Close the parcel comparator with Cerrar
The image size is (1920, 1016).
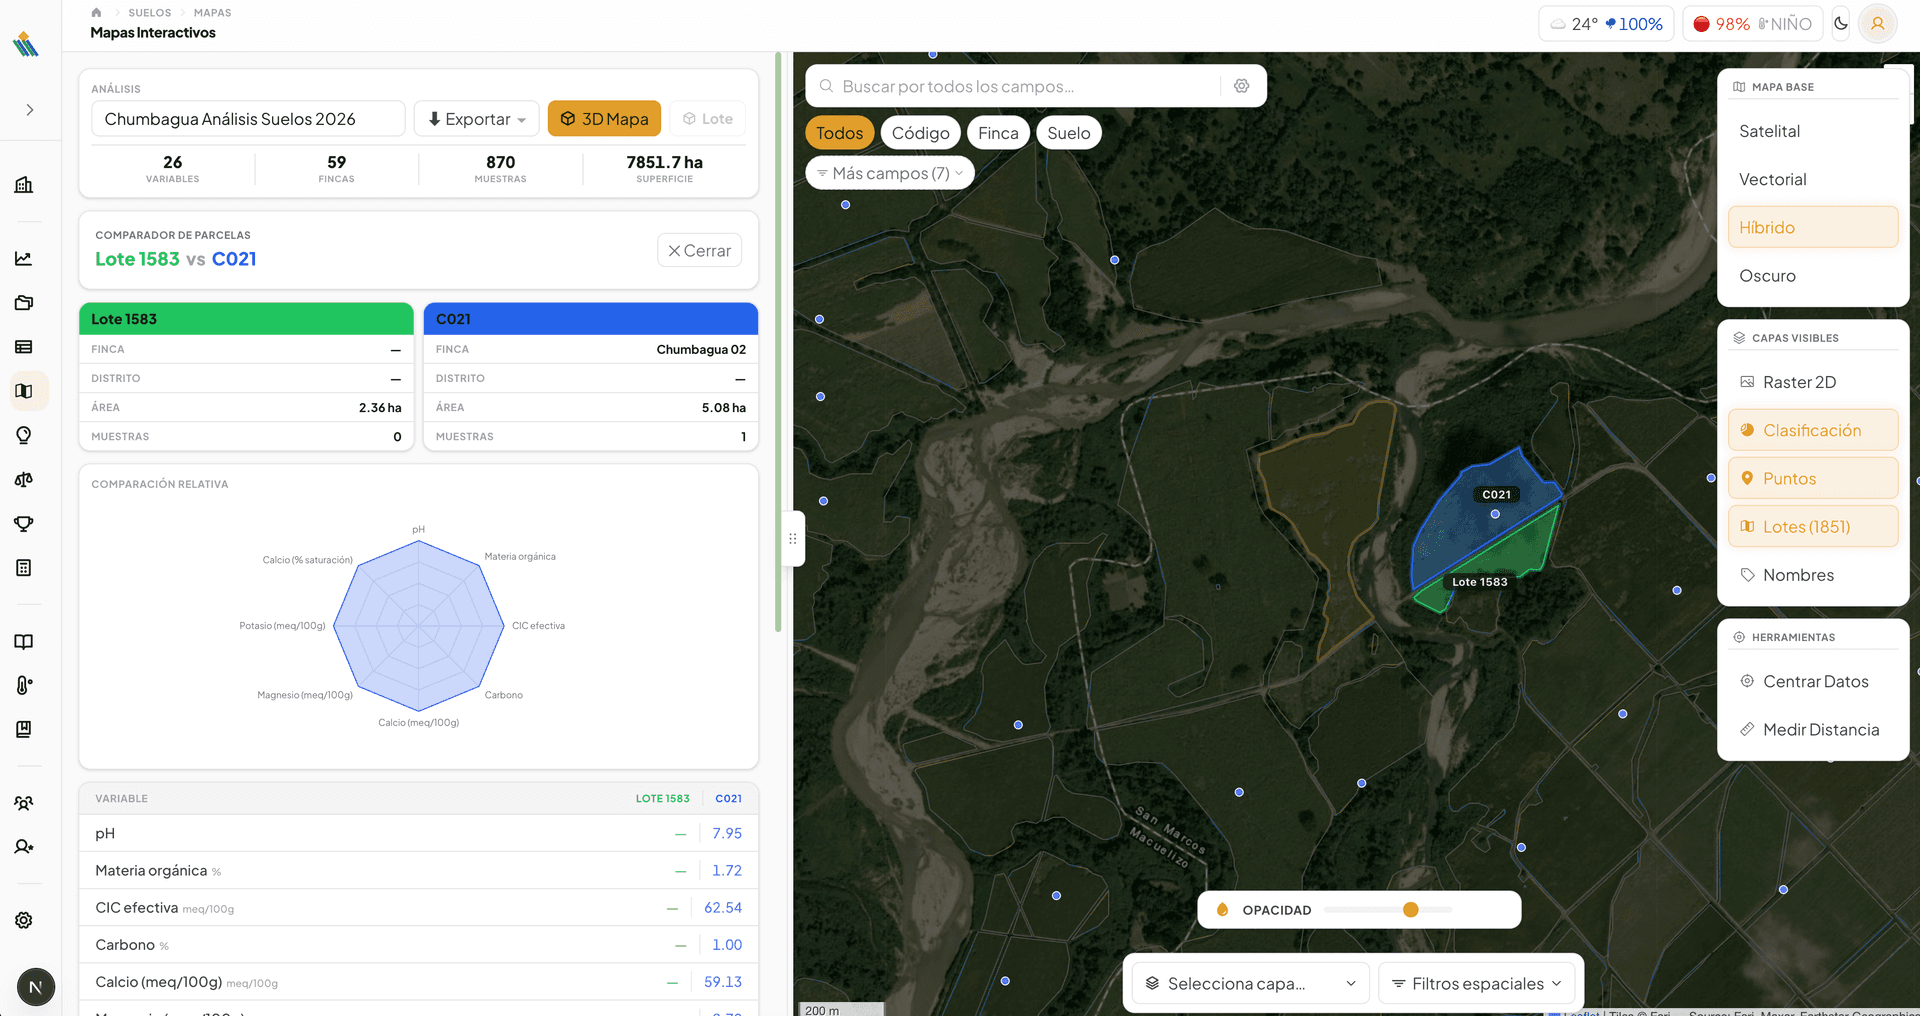[x=699, y=250]
